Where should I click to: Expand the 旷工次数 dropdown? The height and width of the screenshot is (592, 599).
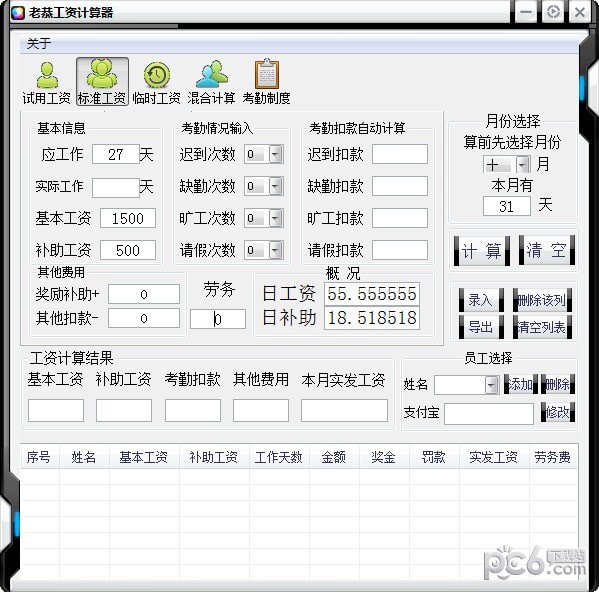[275, 218]
